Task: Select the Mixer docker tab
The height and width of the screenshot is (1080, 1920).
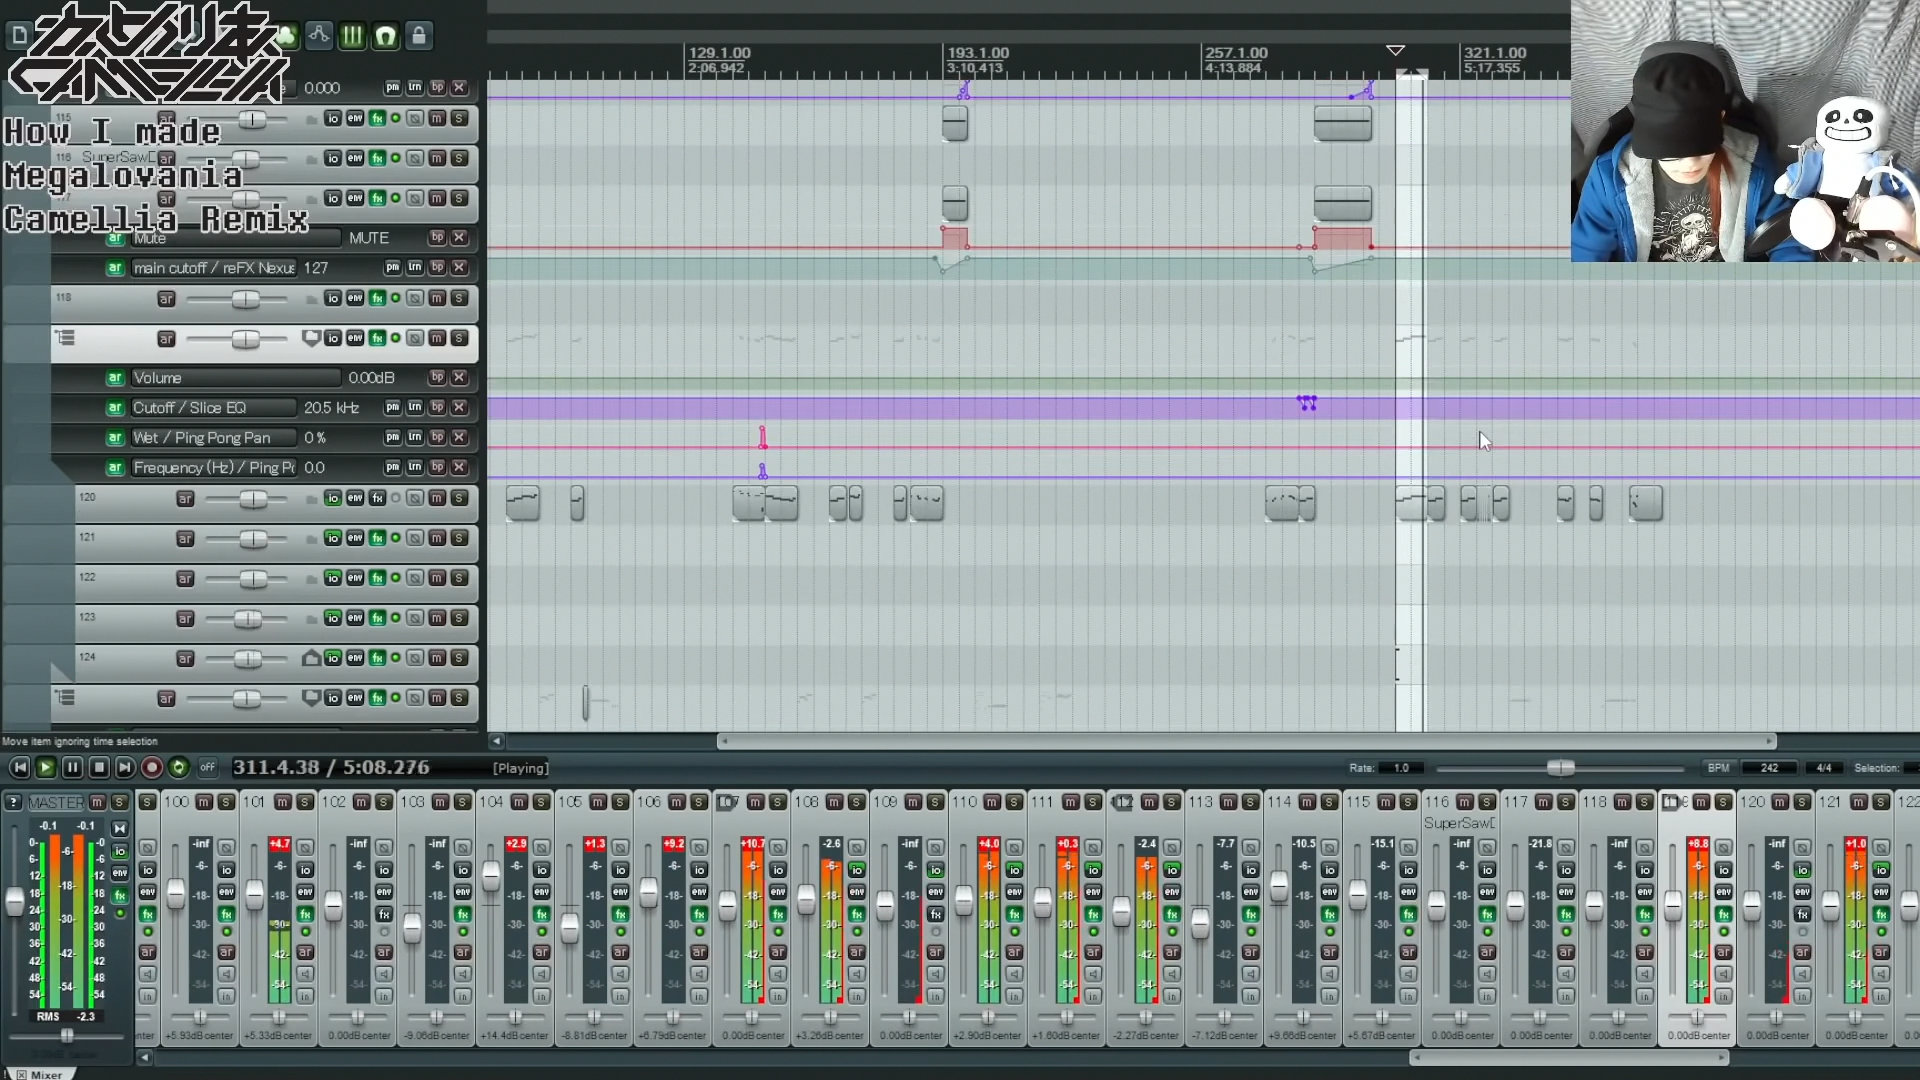Action: coord(46,1074)
